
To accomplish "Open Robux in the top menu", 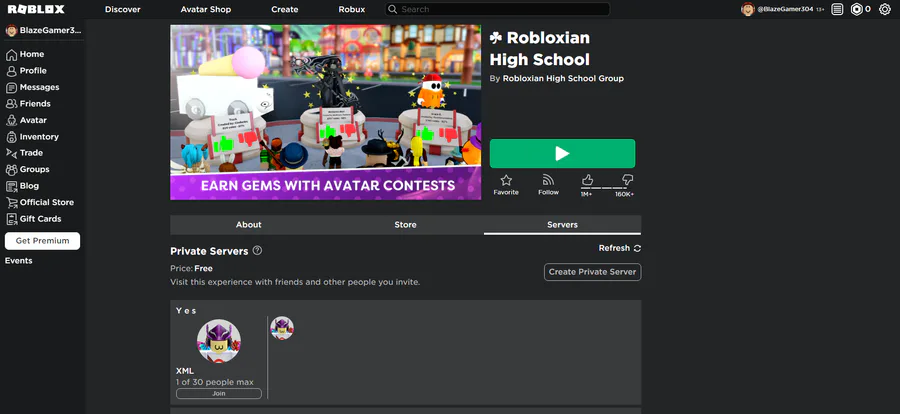I will [x=352, y=9].
